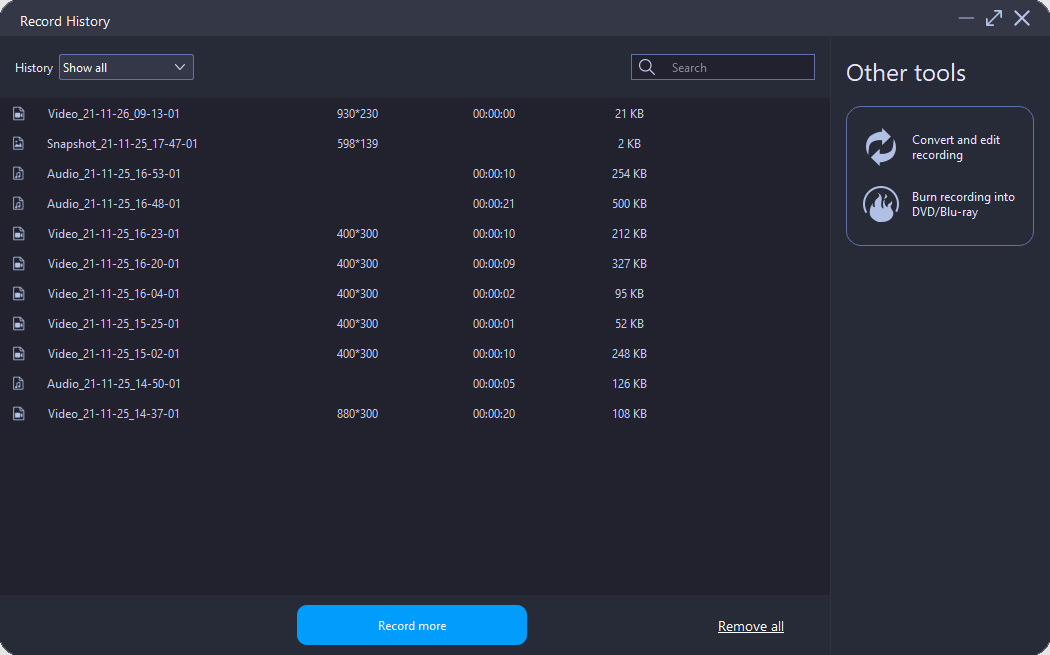Click the magnifying glass search icon
1050x655 pixels.
pos(647,67)
